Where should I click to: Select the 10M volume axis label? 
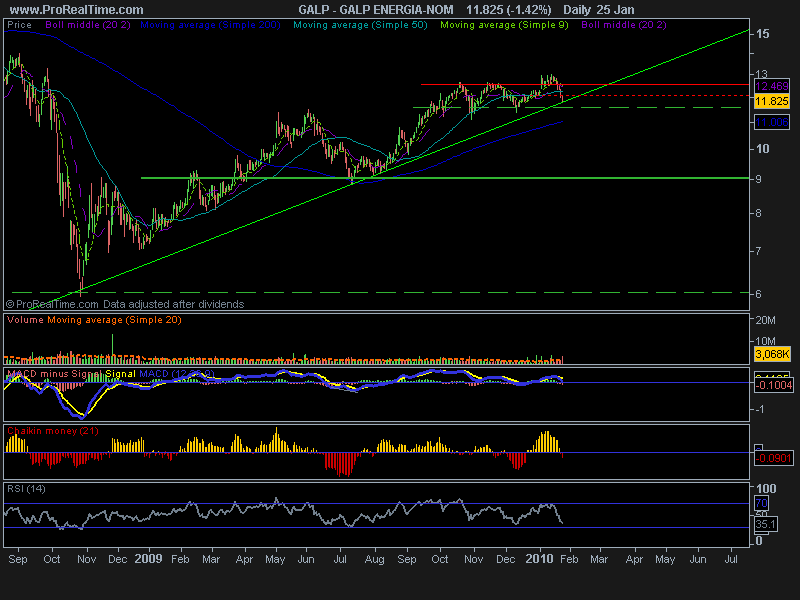click(766, 341)
